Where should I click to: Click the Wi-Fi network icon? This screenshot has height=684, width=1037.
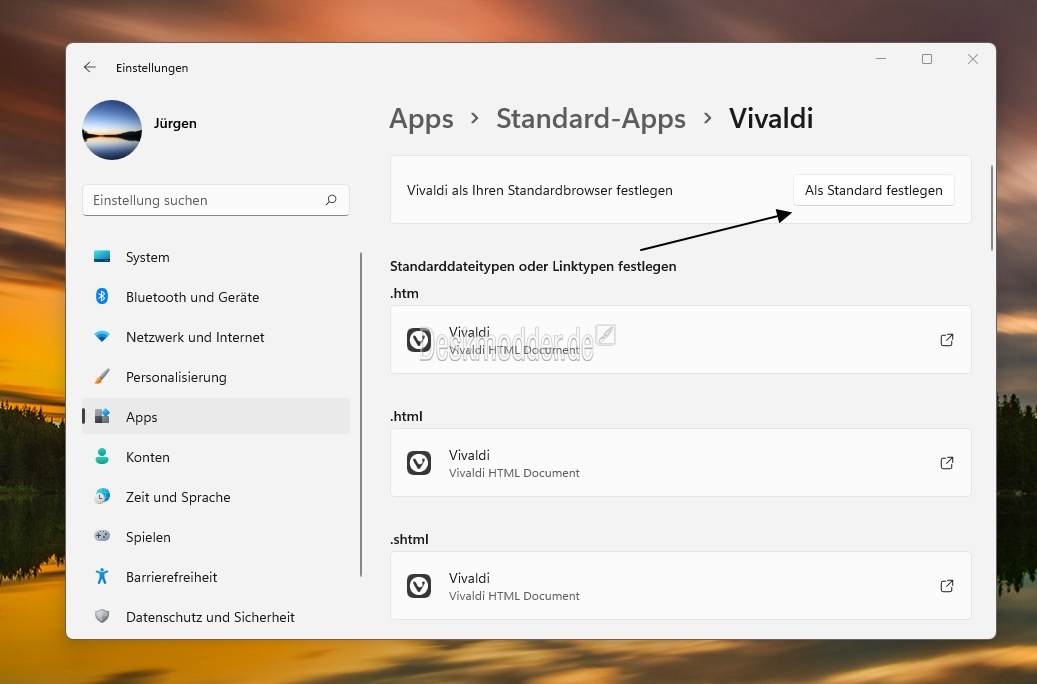[x=102, y=337]
